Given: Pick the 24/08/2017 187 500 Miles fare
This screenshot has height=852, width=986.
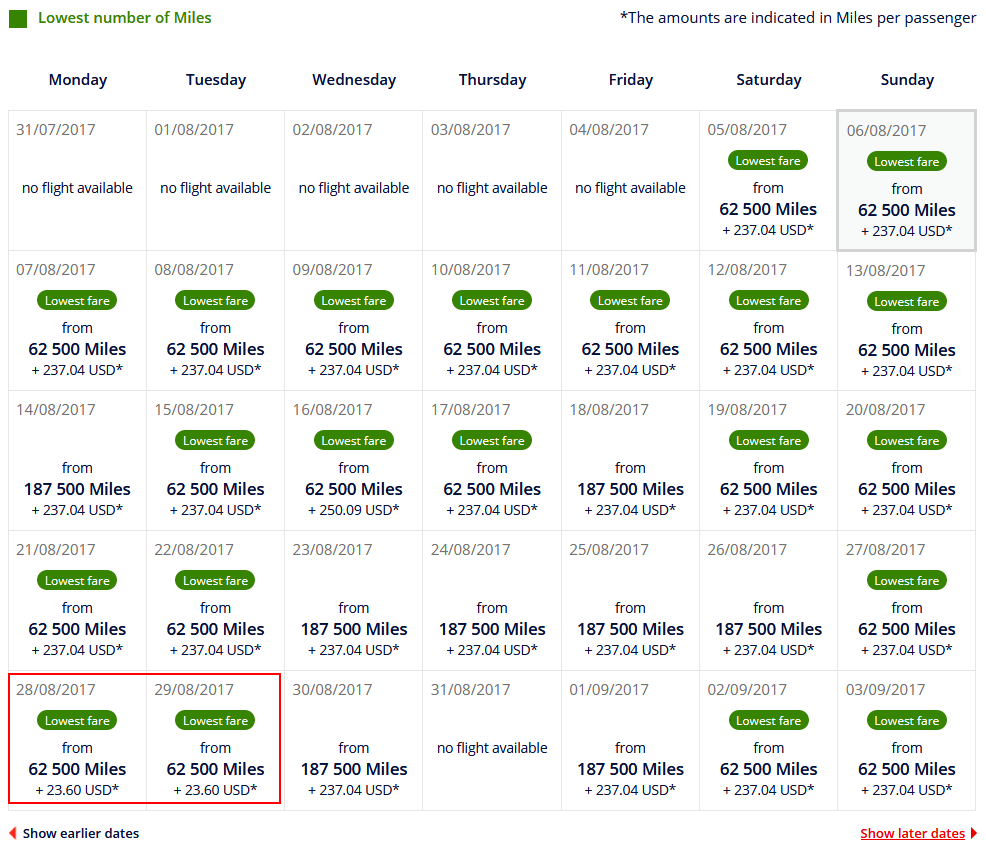Looking at the screenshot, I should point(492,600).
